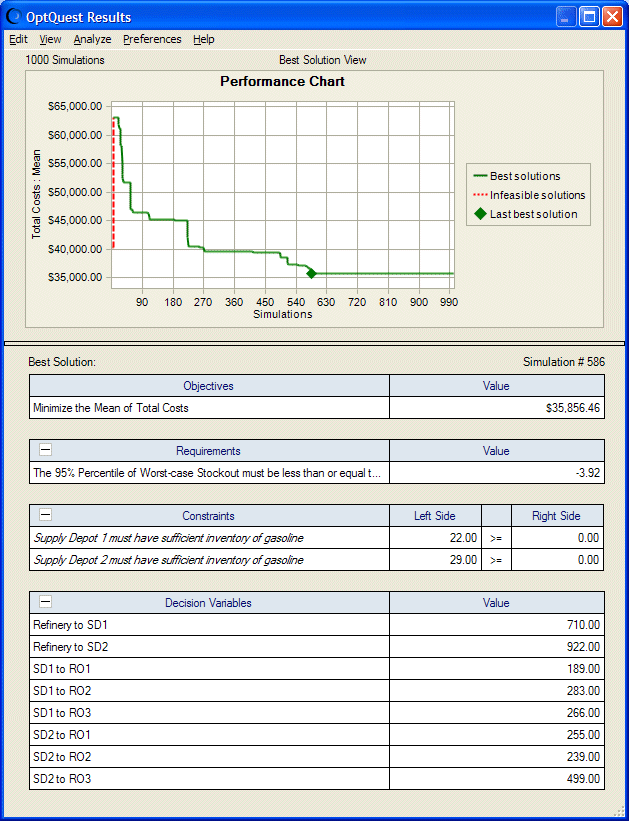Select the Refinery to SD2 row
The width and height of the screenshot is (629, 821).
click(316, 647)
